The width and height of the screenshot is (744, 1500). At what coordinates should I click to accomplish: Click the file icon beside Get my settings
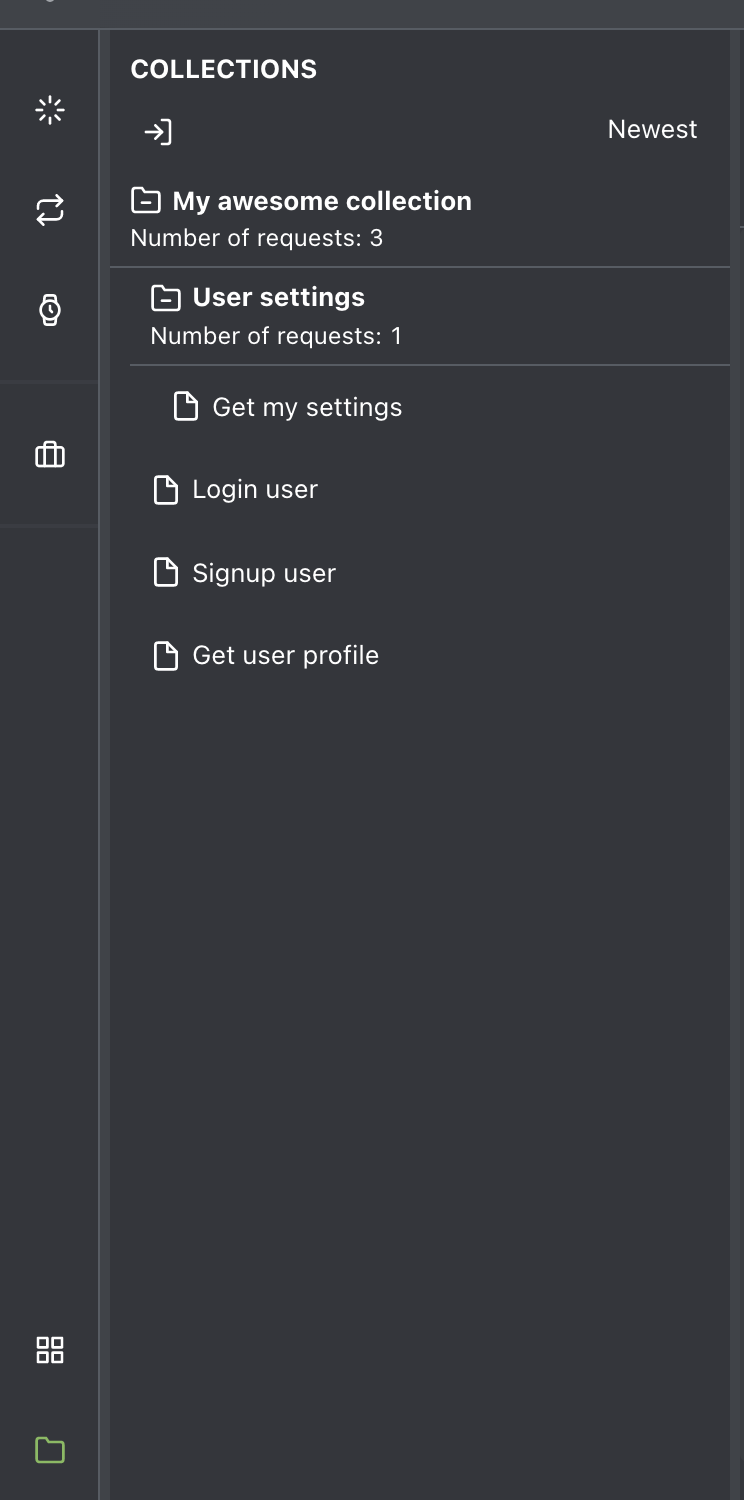(x=185, y=407)
